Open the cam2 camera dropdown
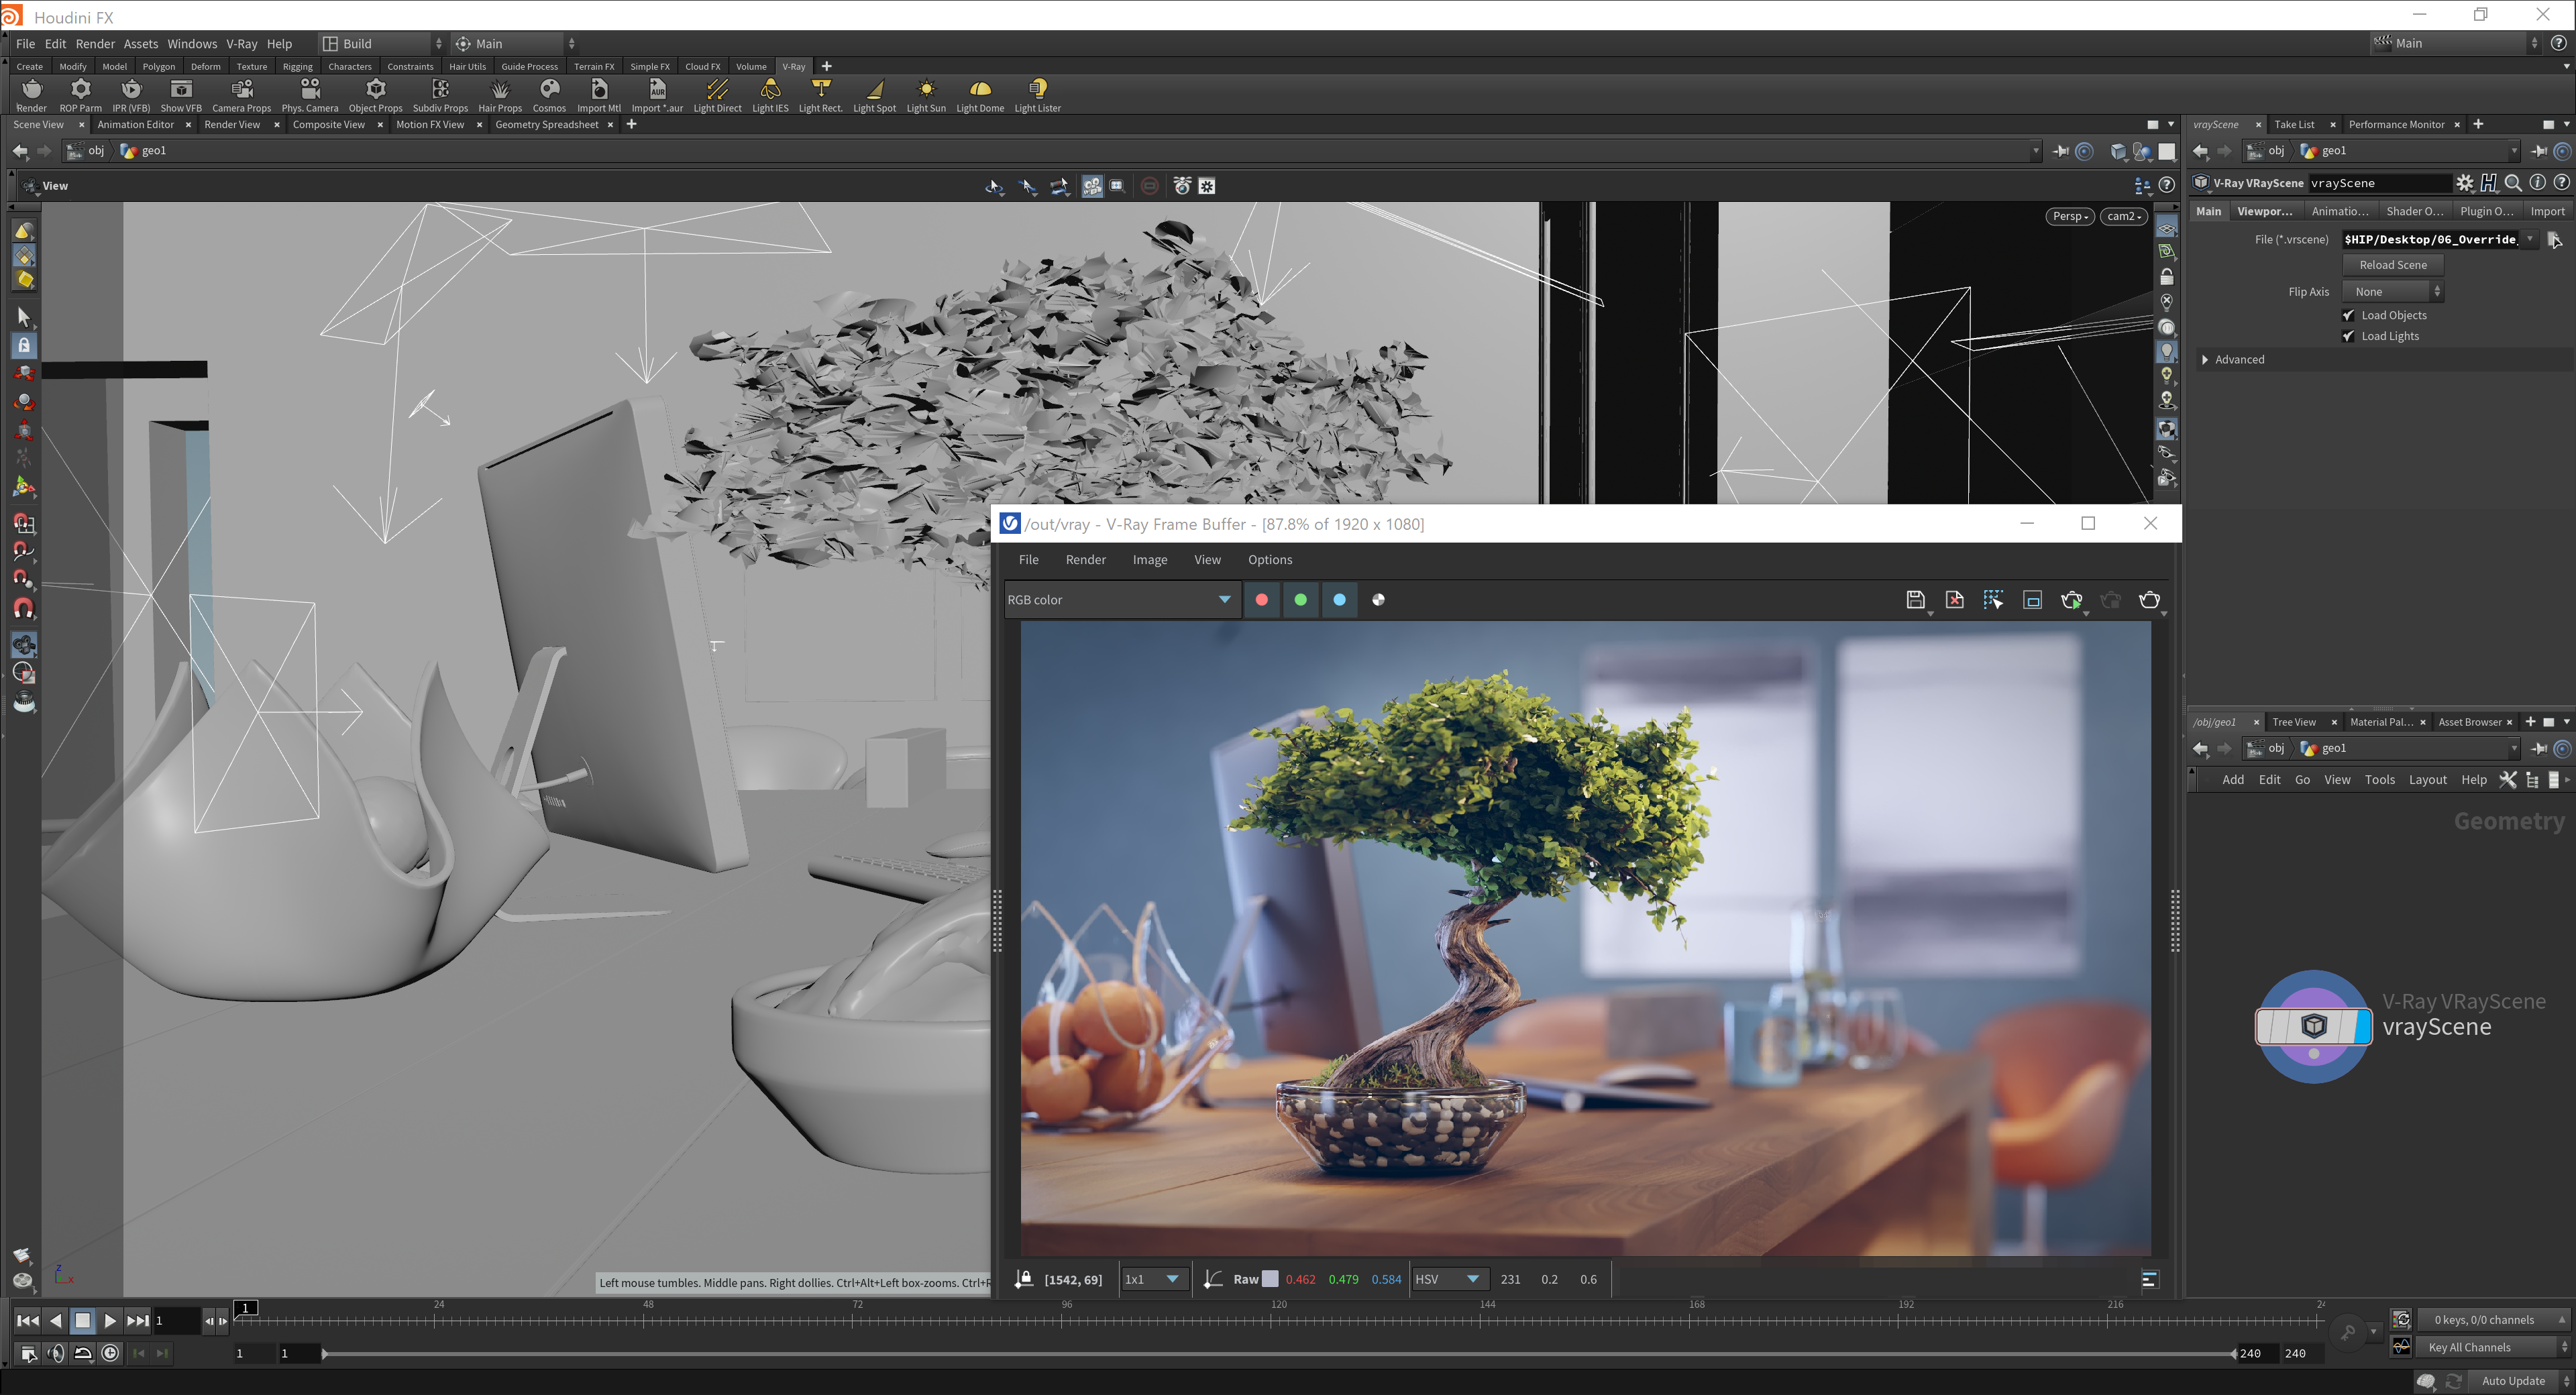 [x=2123, y=216]
